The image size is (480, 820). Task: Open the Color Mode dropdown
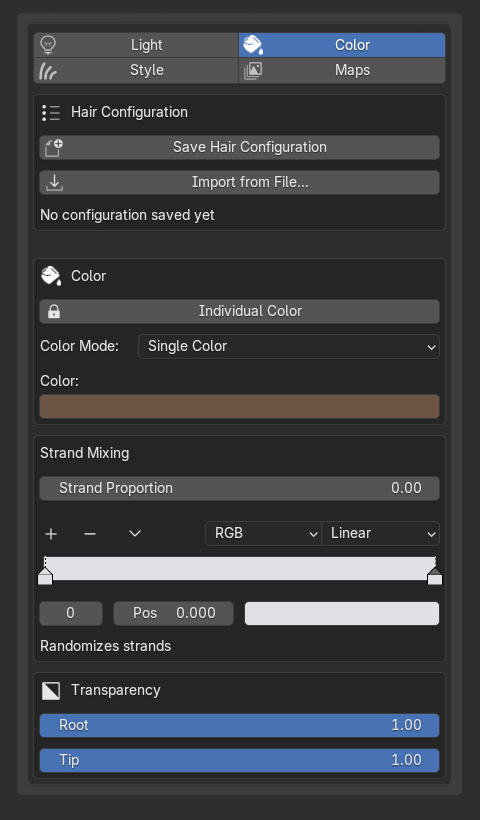tap(289, 346)
